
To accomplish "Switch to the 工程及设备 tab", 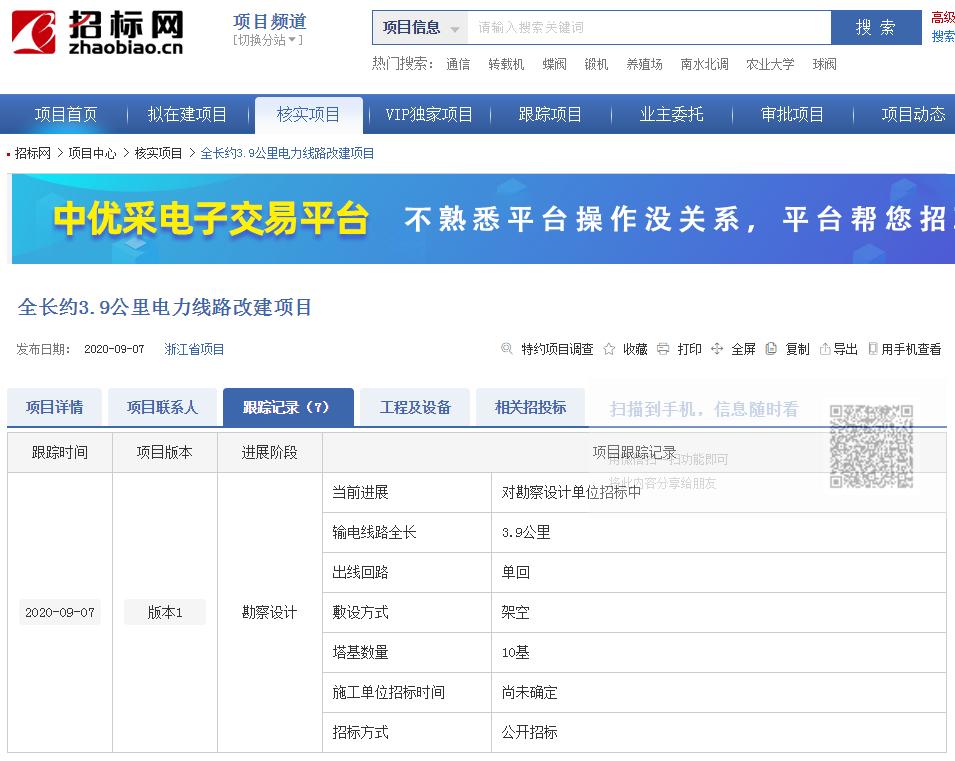I will pyautogui.click(x=414, y=406).
